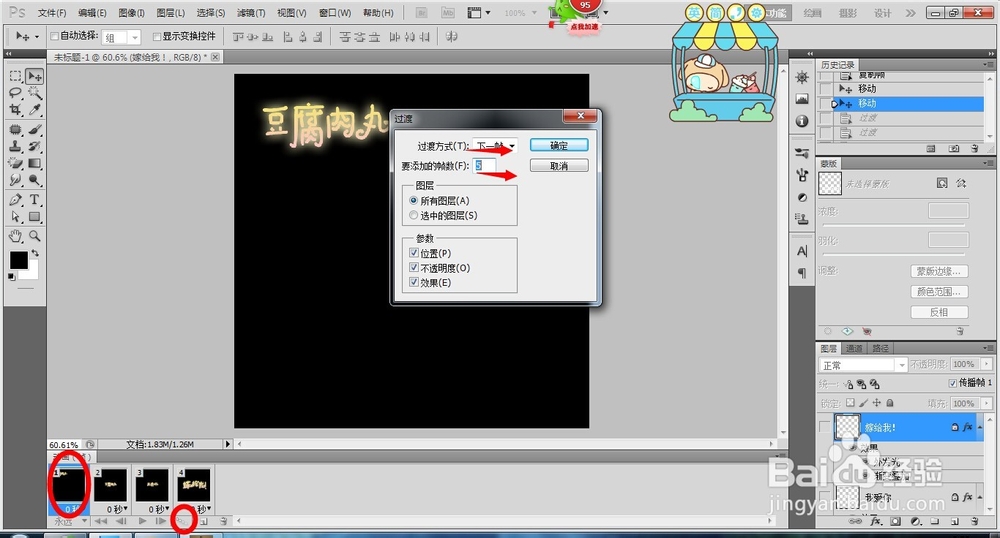The image size is (1000, 538).
Task: Switch to the 通道 channels tab
Action: (x=853, y=348)
